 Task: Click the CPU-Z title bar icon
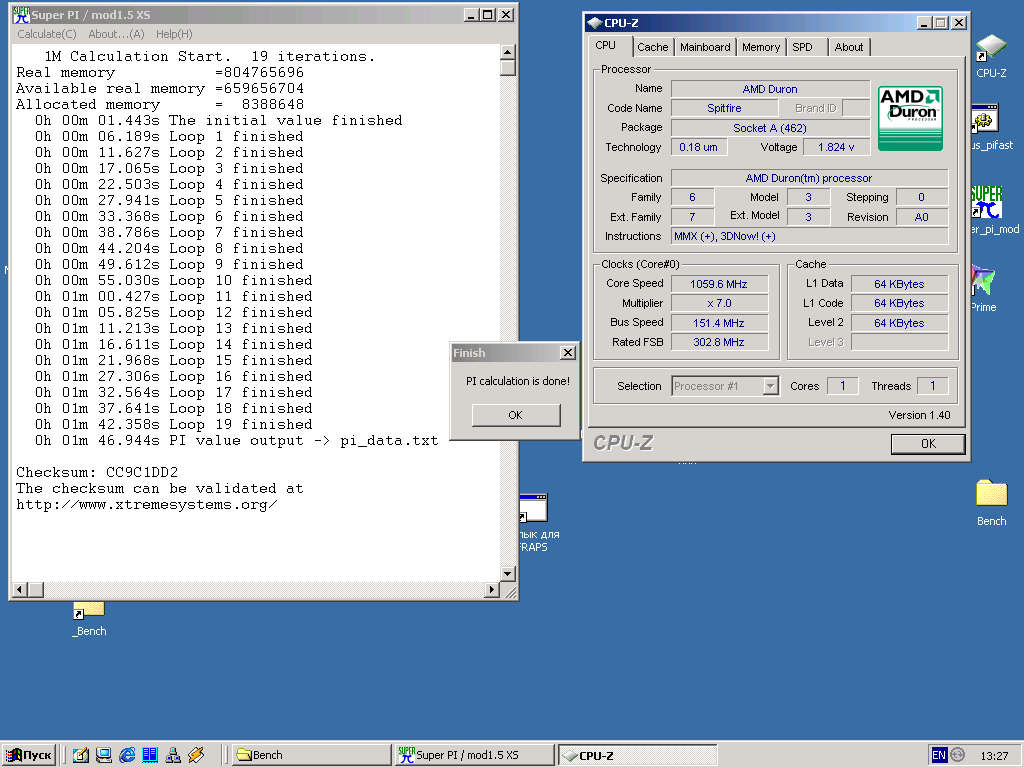point(594,23)
